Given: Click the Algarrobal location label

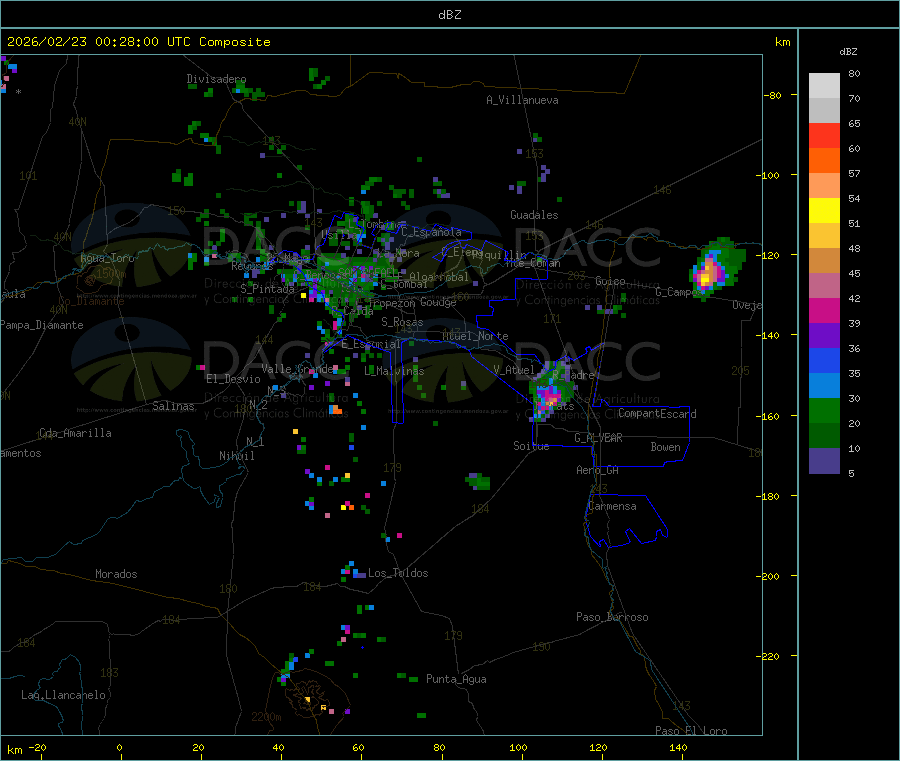Looking at the screenshot, I should (439, 277).
